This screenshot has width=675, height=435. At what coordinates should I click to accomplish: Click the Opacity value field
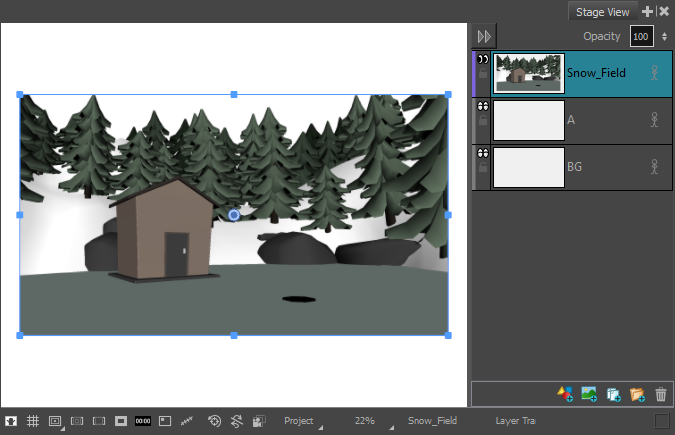click(x=640, y=37)
